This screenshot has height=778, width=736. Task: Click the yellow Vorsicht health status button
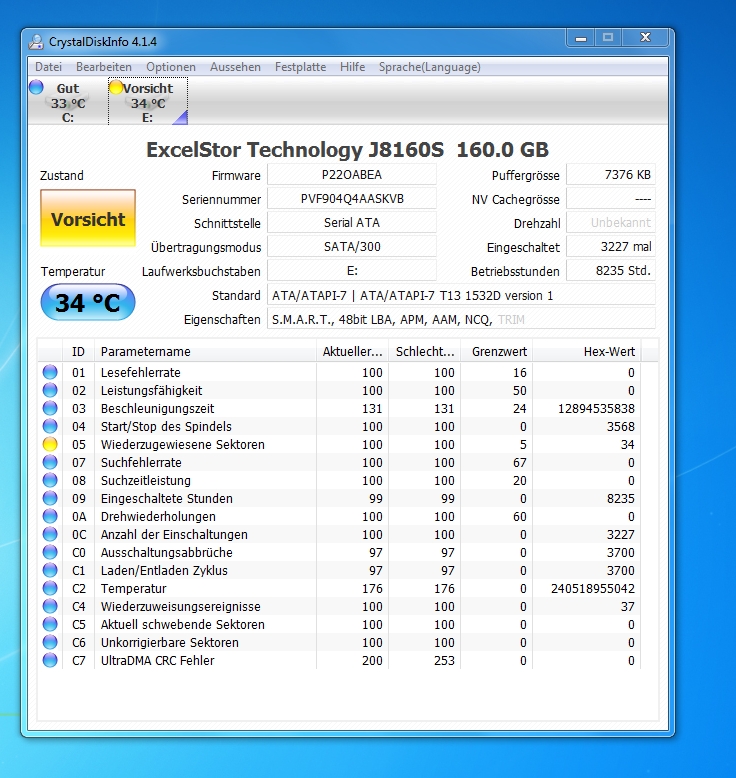[88, 218]
